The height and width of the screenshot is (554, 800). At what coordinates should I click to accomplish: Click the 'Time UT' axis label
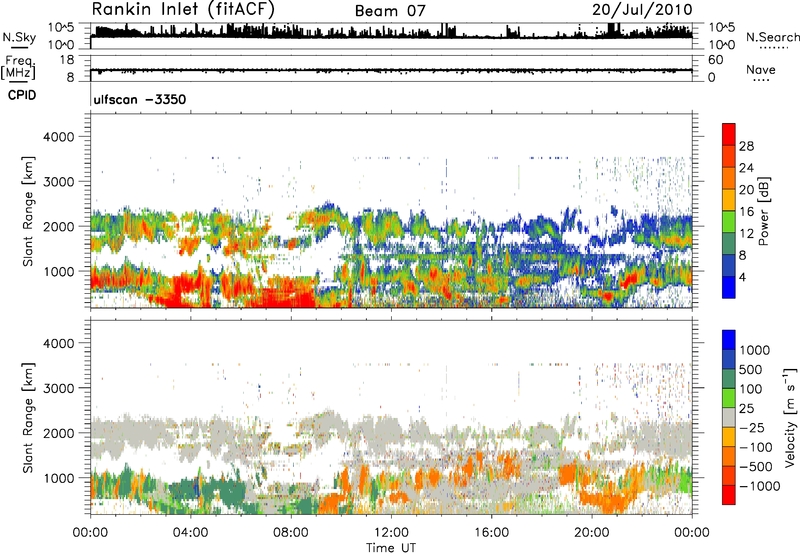pos(391,547)
